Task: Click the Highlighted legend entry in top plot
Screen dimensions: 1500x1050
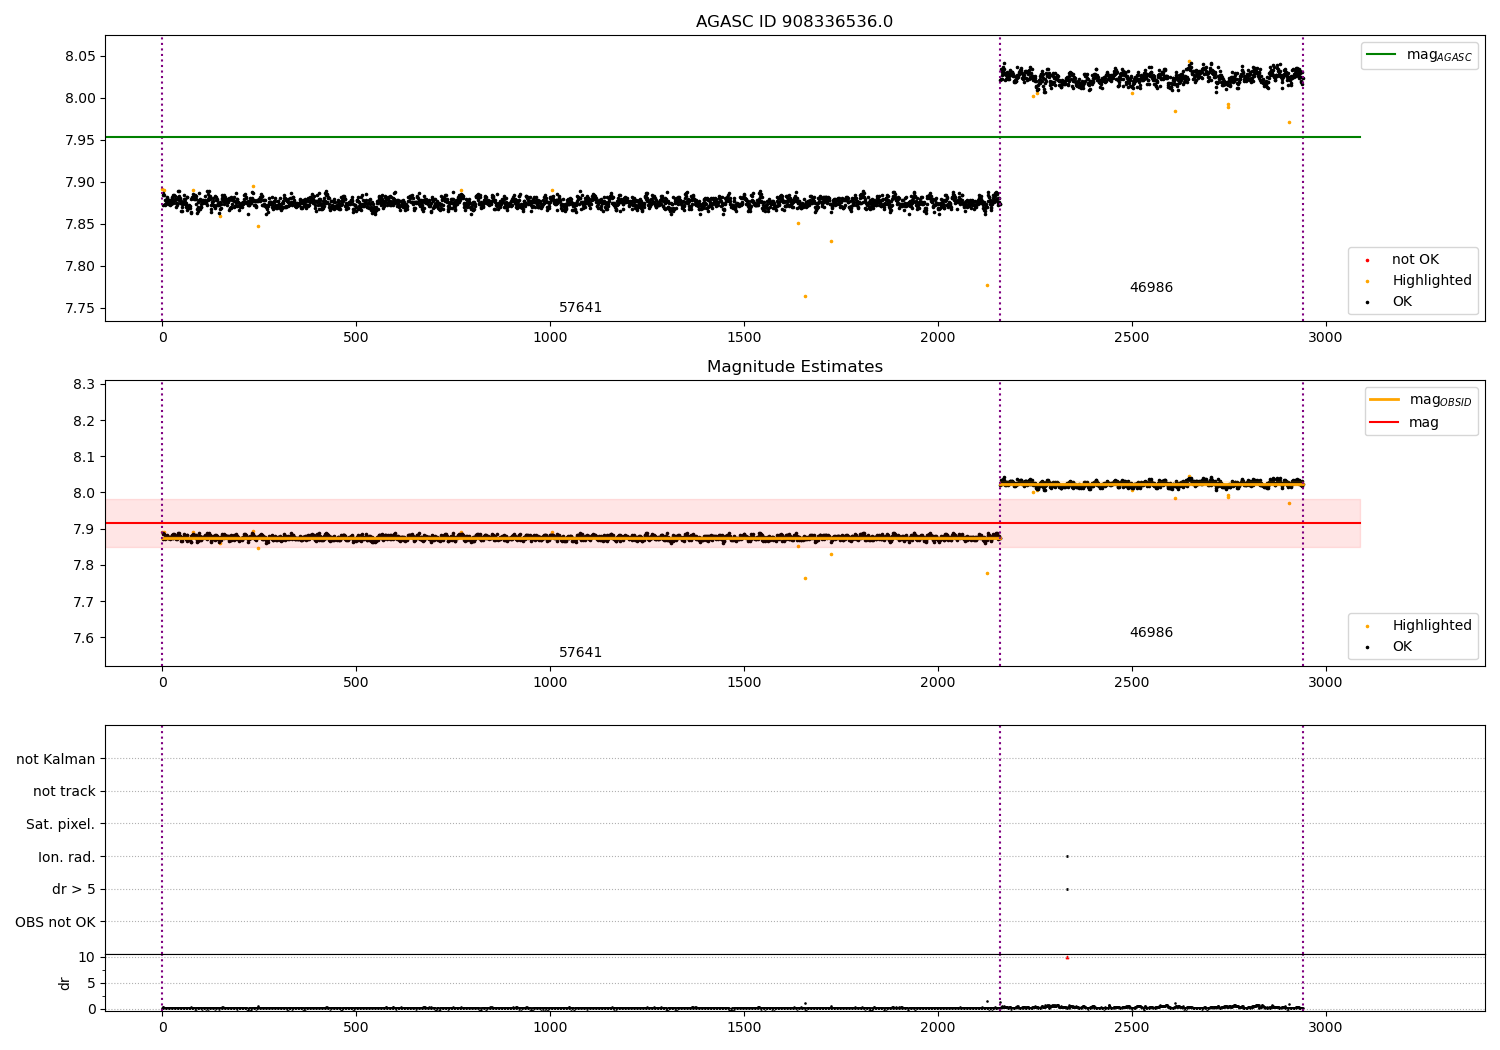Action: (1419, 281)
